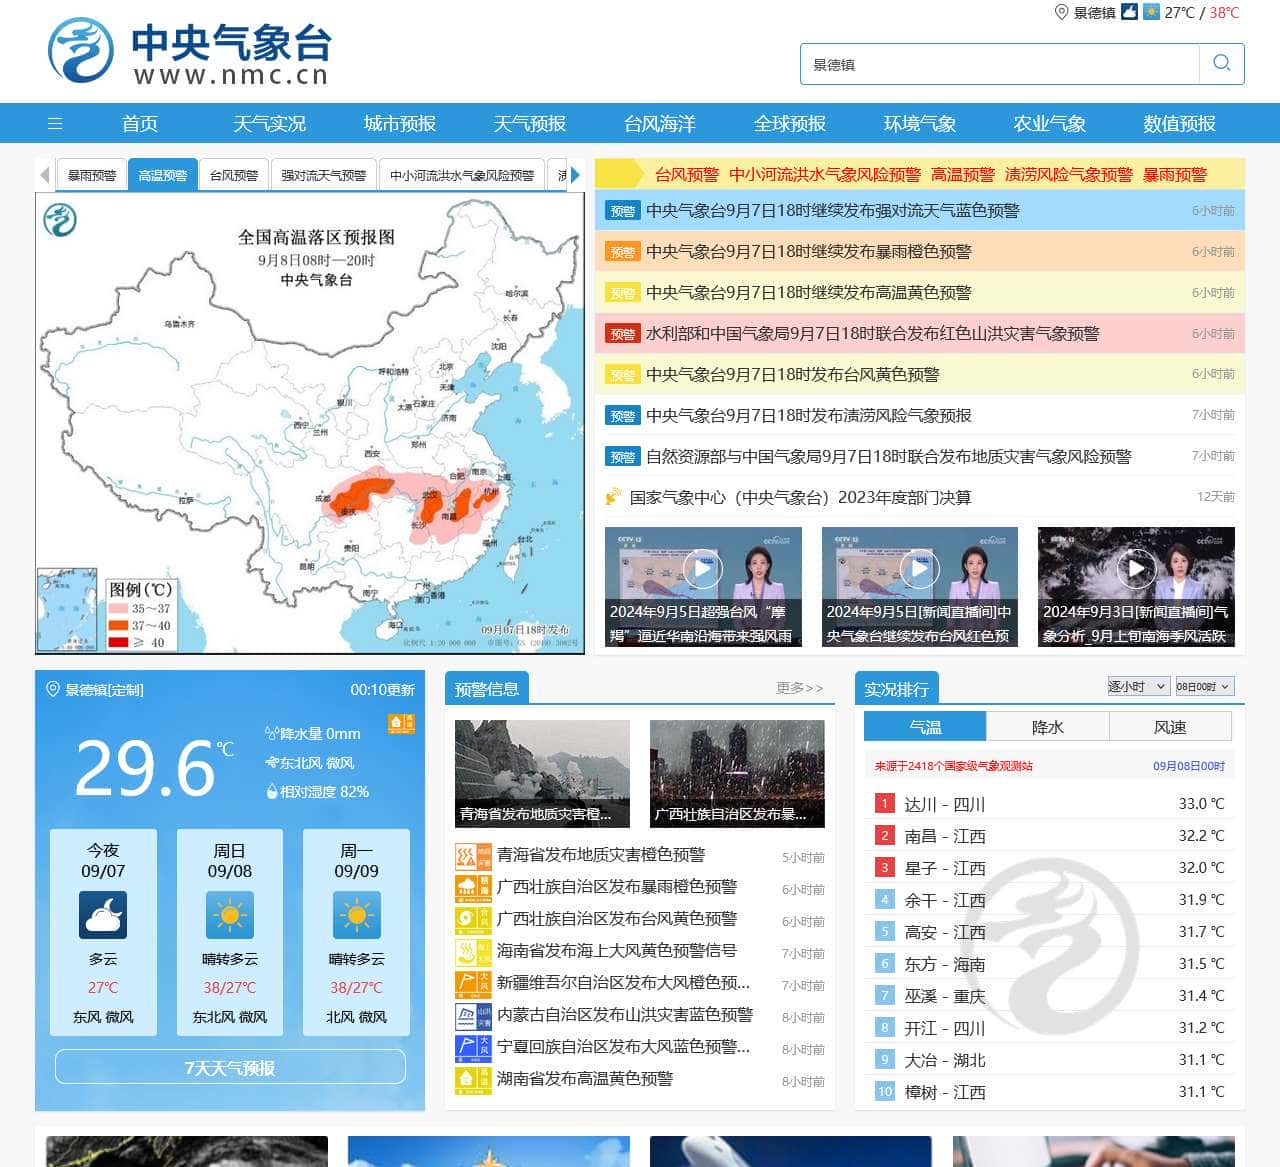Open 国家气象中心2023年度部门决算 link
Screen dimensions: 1280x1167
(x=800, y=497)
